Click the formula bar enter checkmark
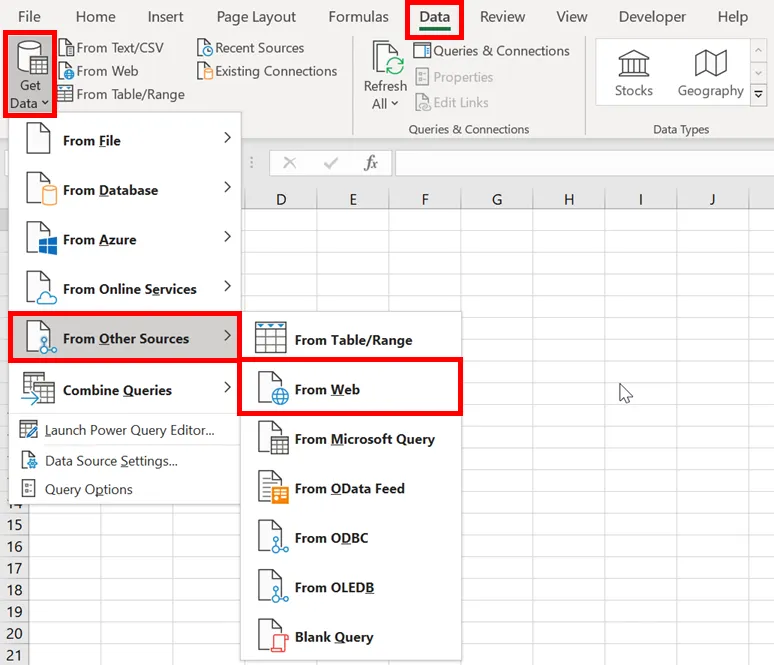This screenshot has height=665, width=774. coord(331,163)
